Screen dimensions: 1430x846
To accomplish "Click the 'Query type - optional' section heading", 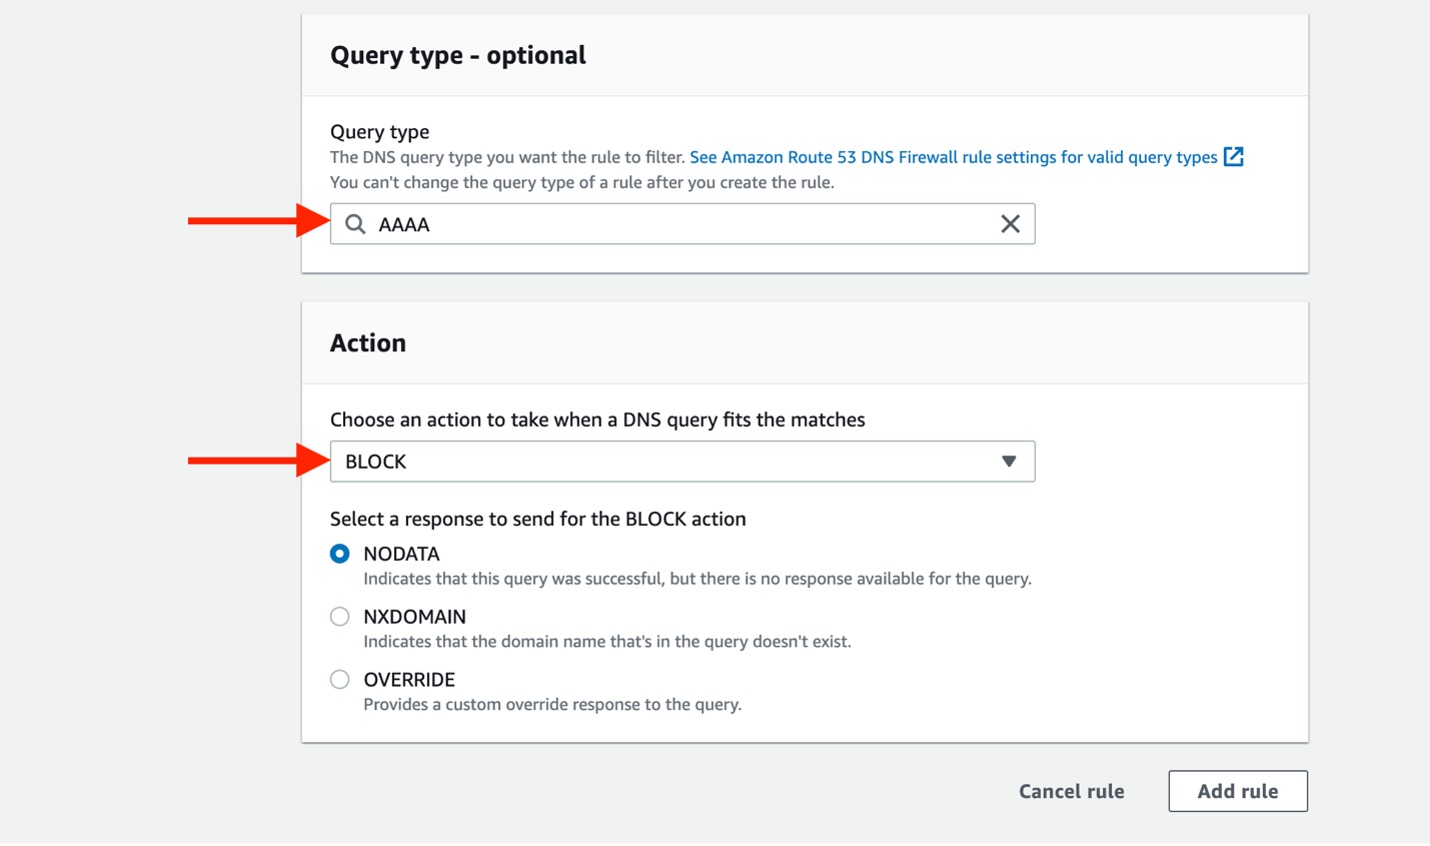I will 458,55.
